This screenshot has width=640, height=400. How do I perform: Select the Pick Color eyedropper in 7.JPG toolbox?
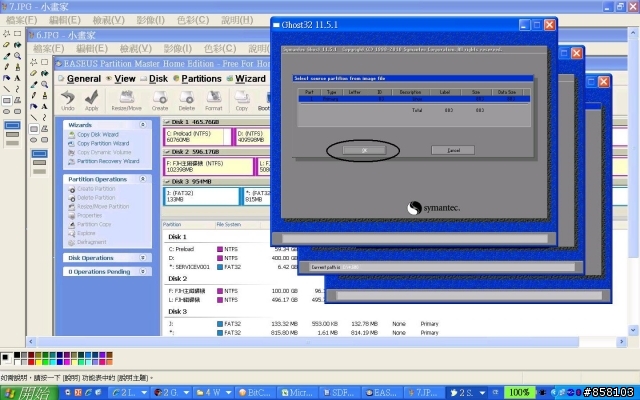point(7,56)
